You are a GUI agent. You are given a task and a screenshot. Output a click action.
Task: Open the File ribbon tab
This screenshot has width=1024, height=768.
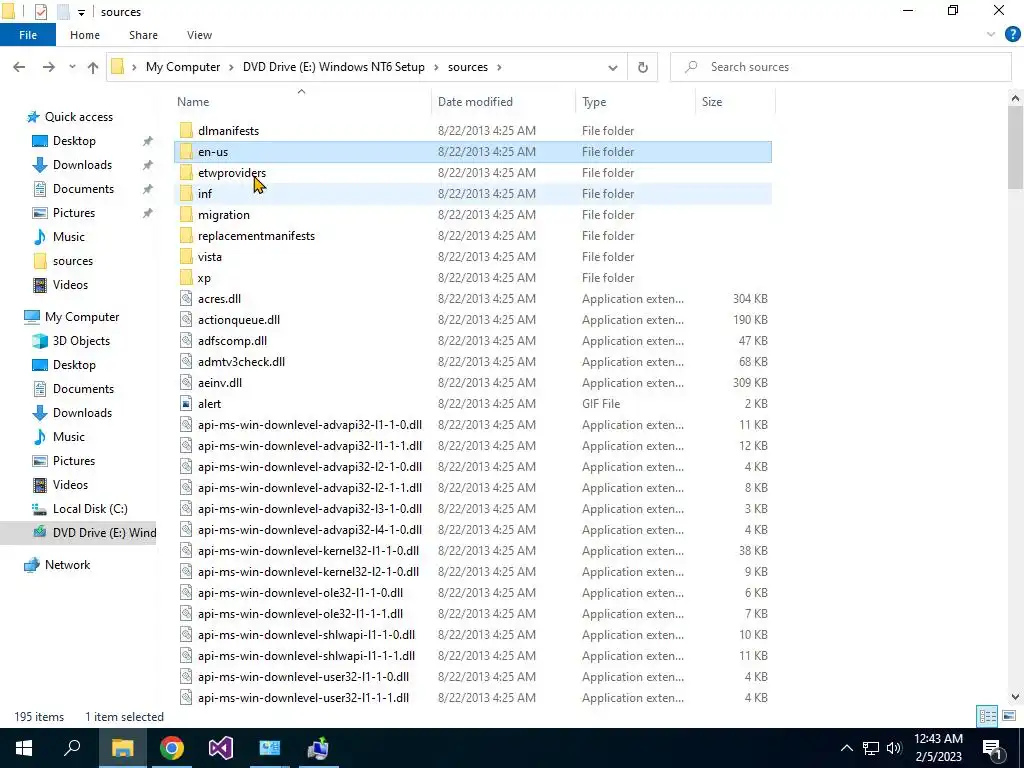pos(28,35)
